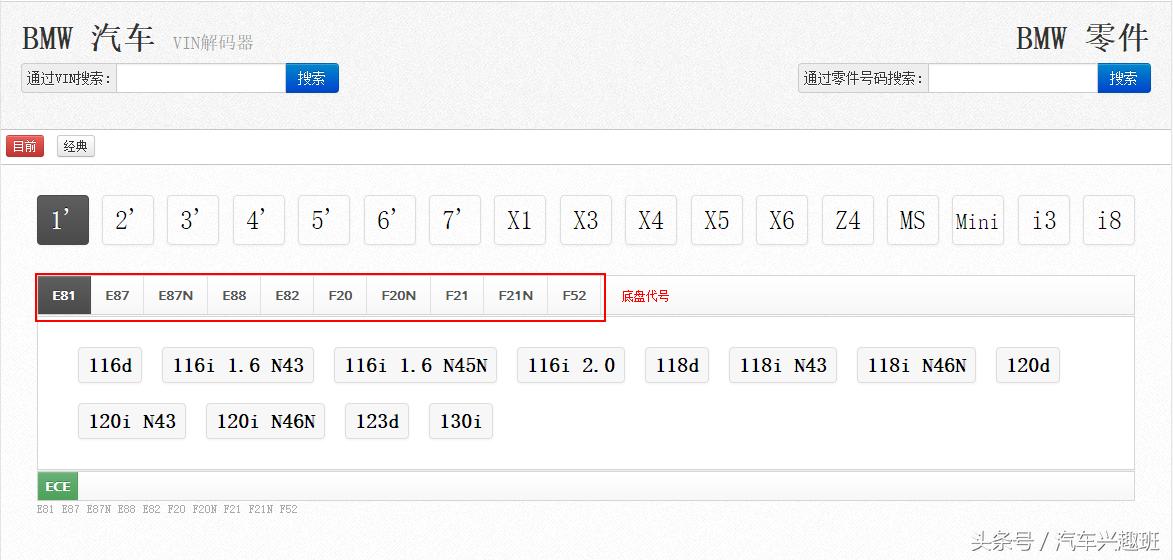Select the 120i N43 model
The height and width of the screenshot is (560, 1173).
pos(132,421)
